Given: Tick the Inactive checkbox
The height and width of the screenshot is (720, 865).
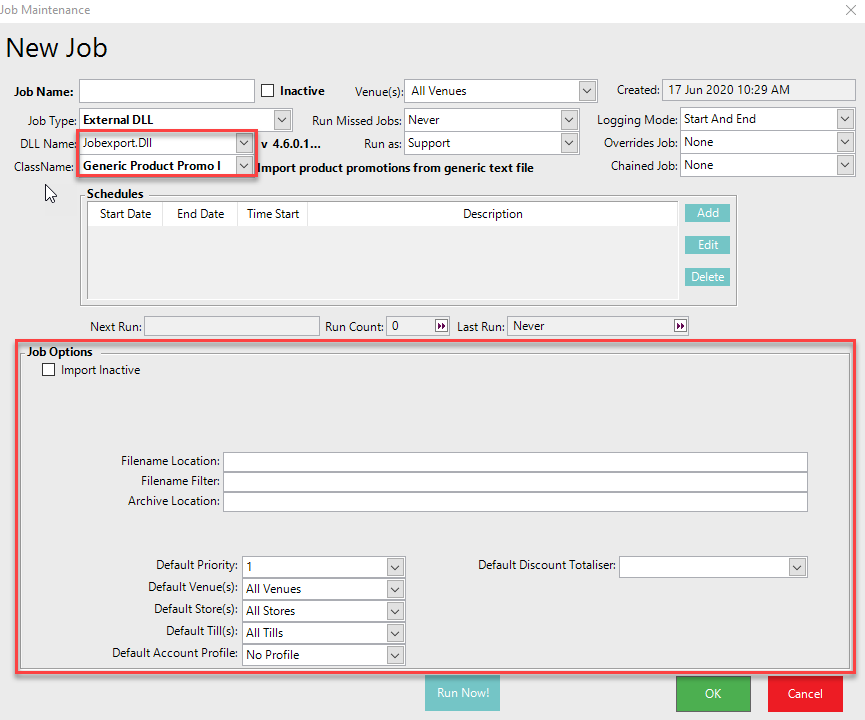Looking at the screenshot, I should click(x=267, y=91).
